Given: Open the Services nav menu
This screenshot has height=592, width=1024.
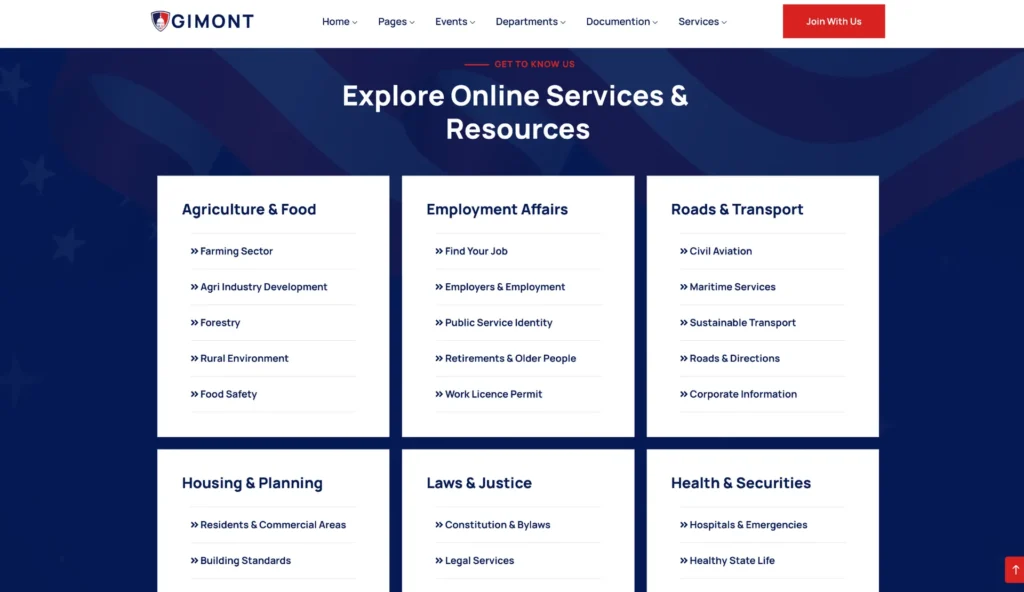Looking at the screenshot, I should tap(702, 22).
